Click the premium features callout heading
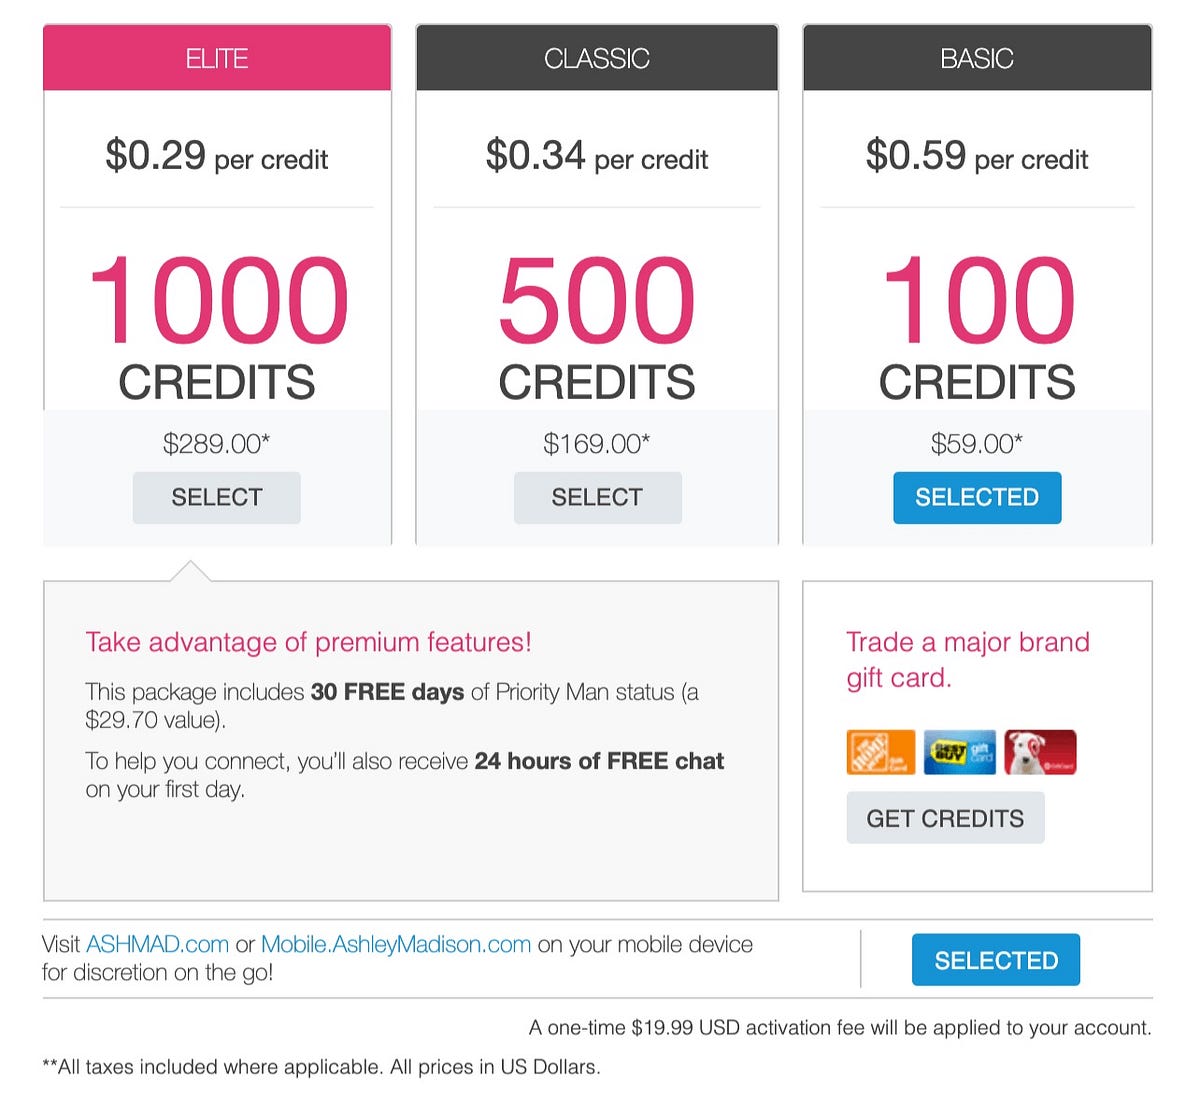 coord(308,642)
